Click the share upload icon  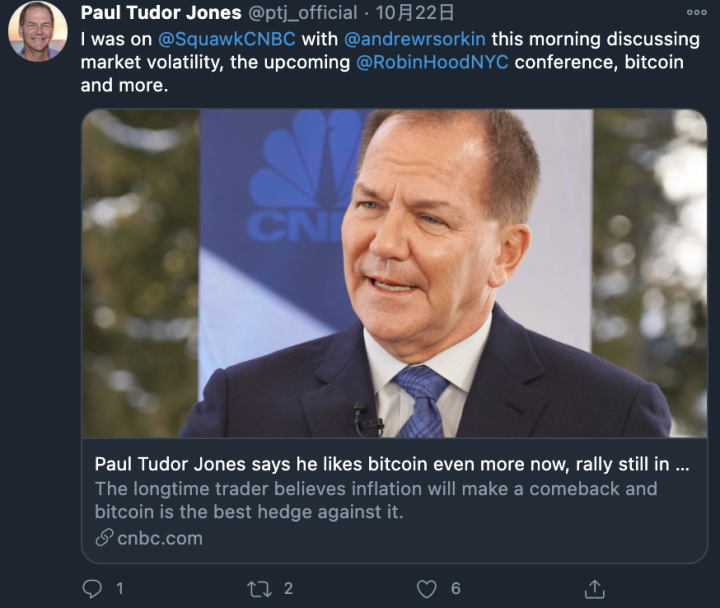594,589
